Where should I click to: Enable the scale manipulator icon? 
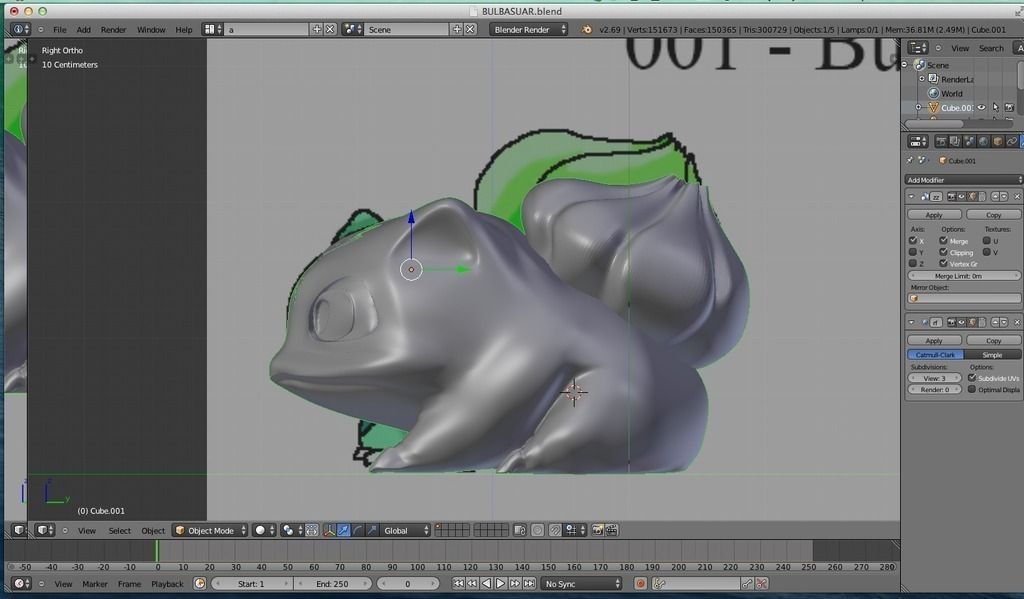(x=372, y=530)
